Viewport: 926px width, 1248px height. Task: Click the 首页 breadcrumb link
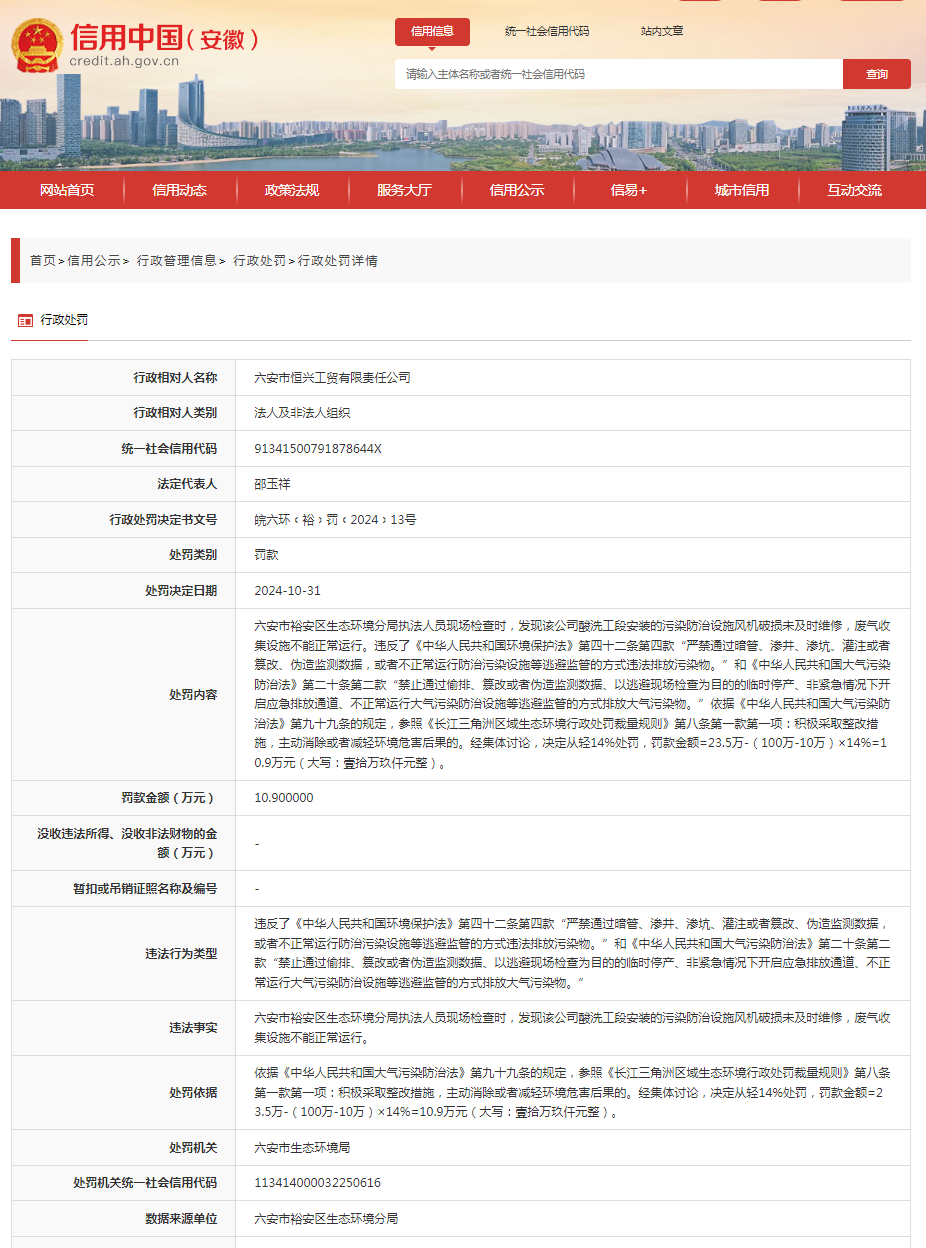42,260
